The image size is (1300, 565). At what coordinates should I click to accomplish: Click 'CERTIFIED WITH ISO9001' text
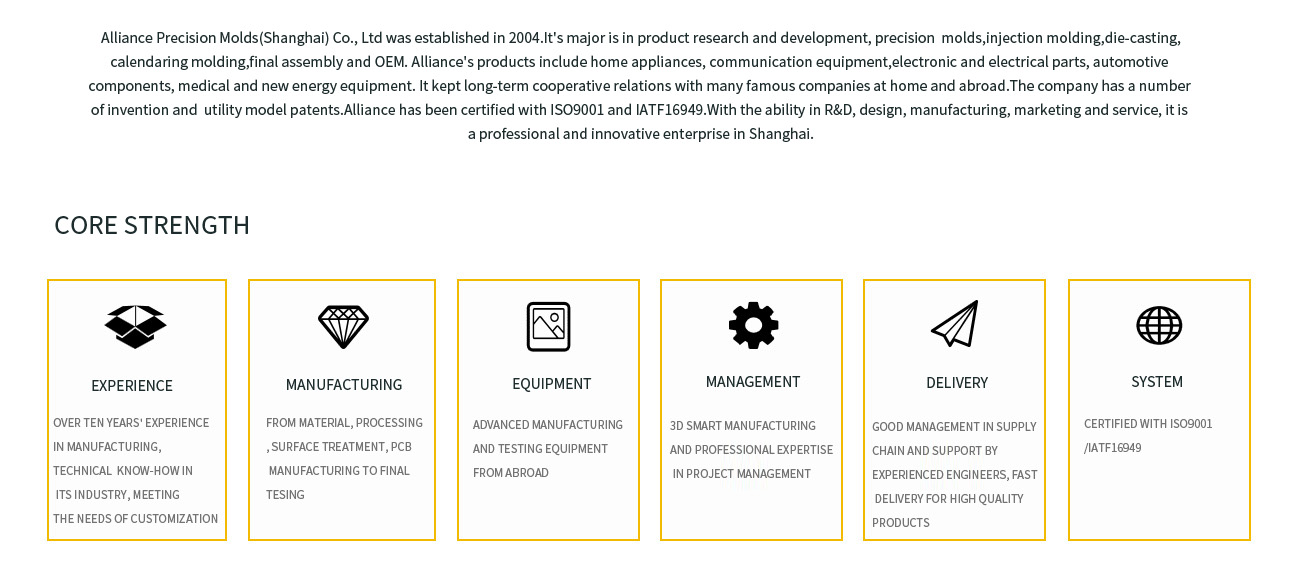1148,424
